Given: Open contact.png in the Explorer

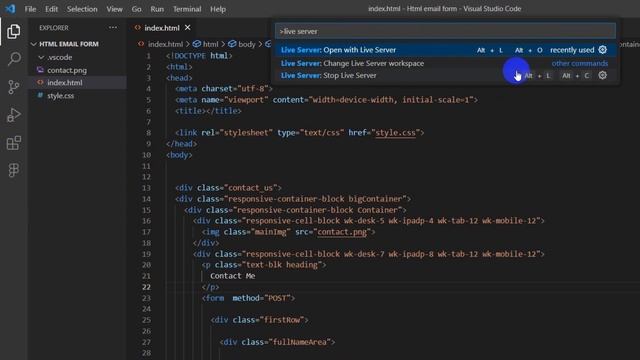Looking at the screenshot, I should pos(67,70).
